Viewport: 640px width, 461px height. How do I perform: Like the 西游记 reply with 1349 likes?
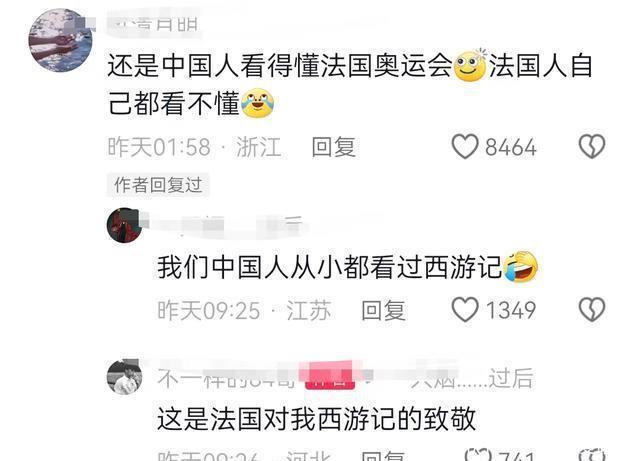(465, 309)
